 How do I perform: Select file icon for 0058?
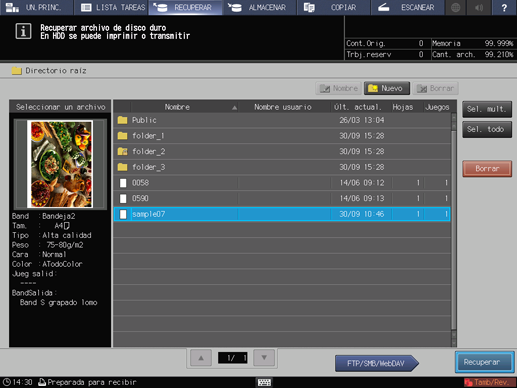(123, 183)
